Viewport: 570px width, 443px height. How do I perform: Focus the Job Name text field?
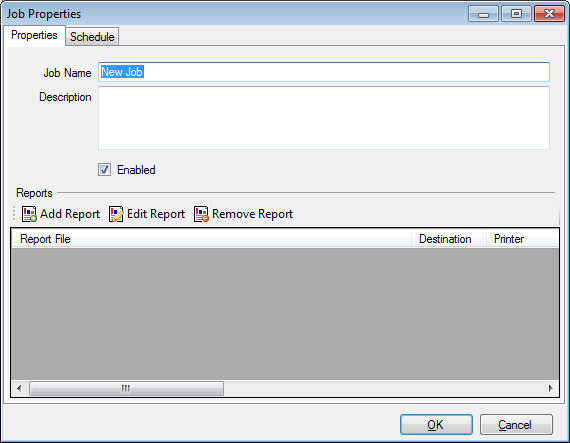point(324,72)
